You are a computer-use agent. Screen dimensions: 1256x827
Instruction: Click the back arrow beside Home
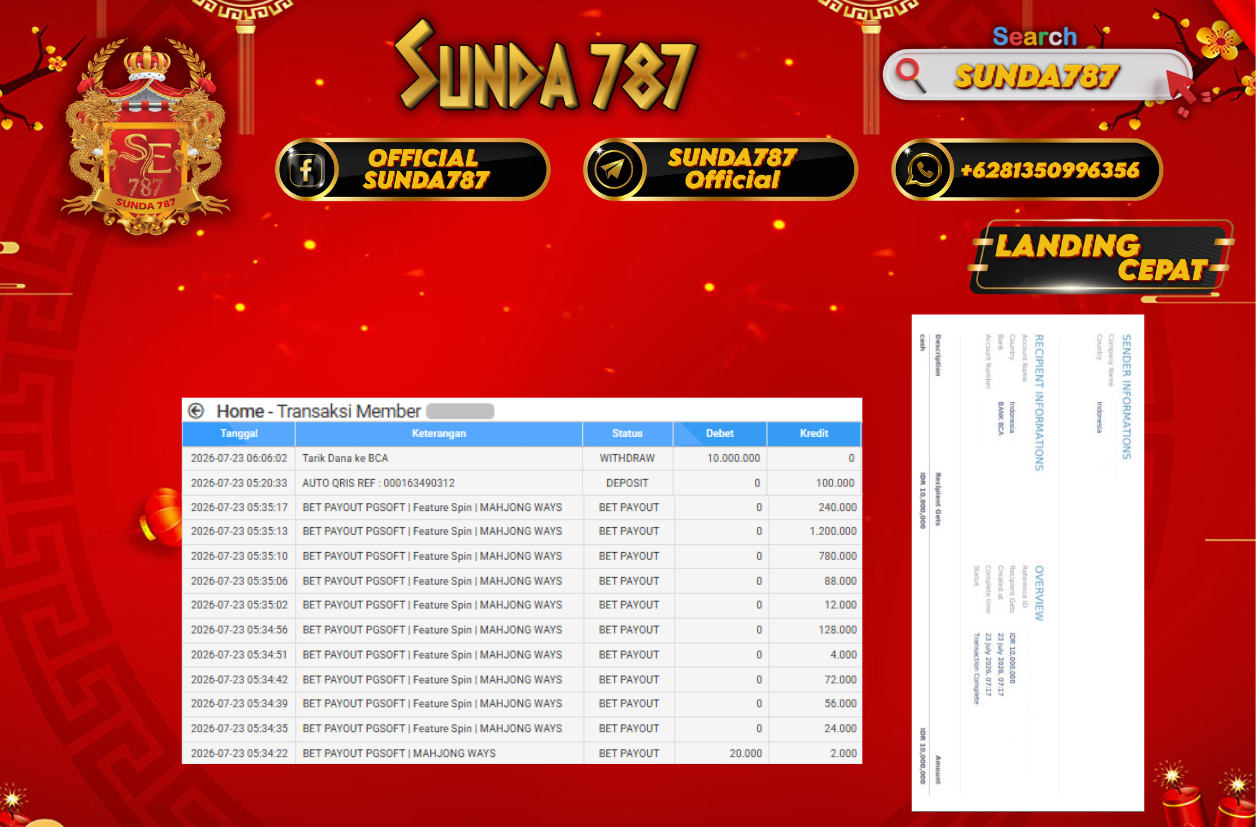[x=196, y=411]
